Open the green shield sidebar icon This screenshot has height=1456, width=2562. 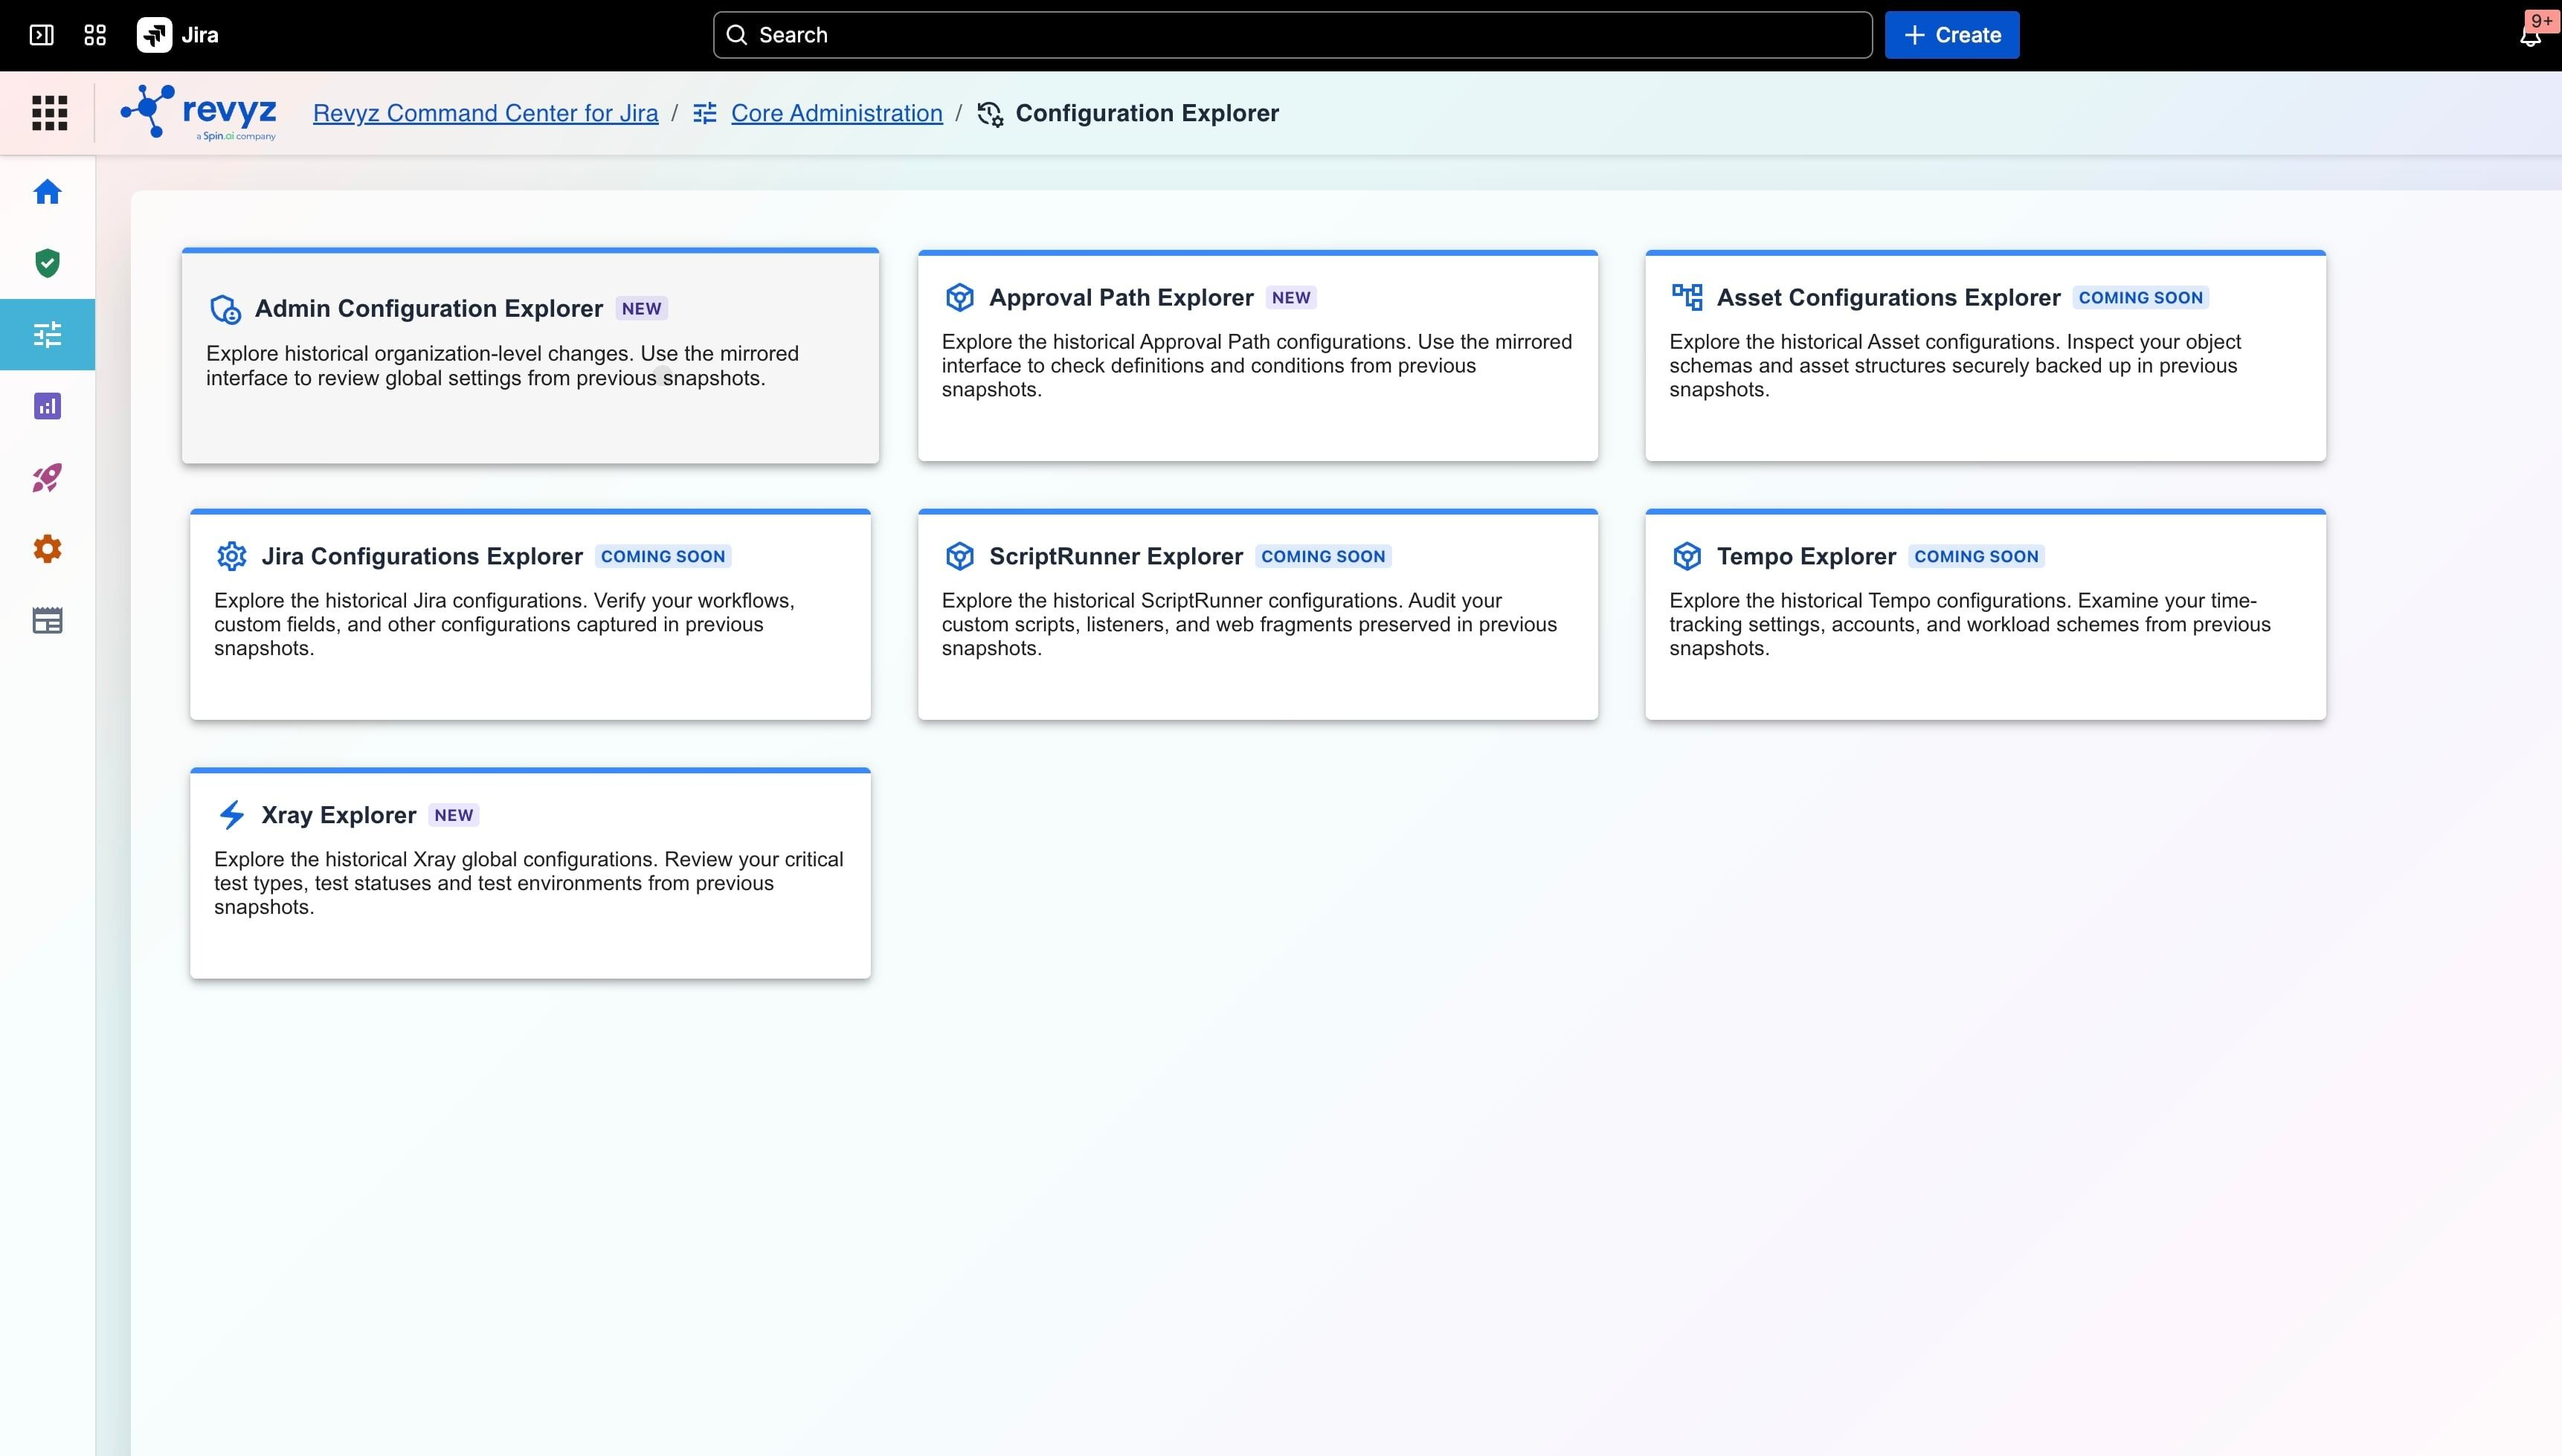click(x=47, y=263)
